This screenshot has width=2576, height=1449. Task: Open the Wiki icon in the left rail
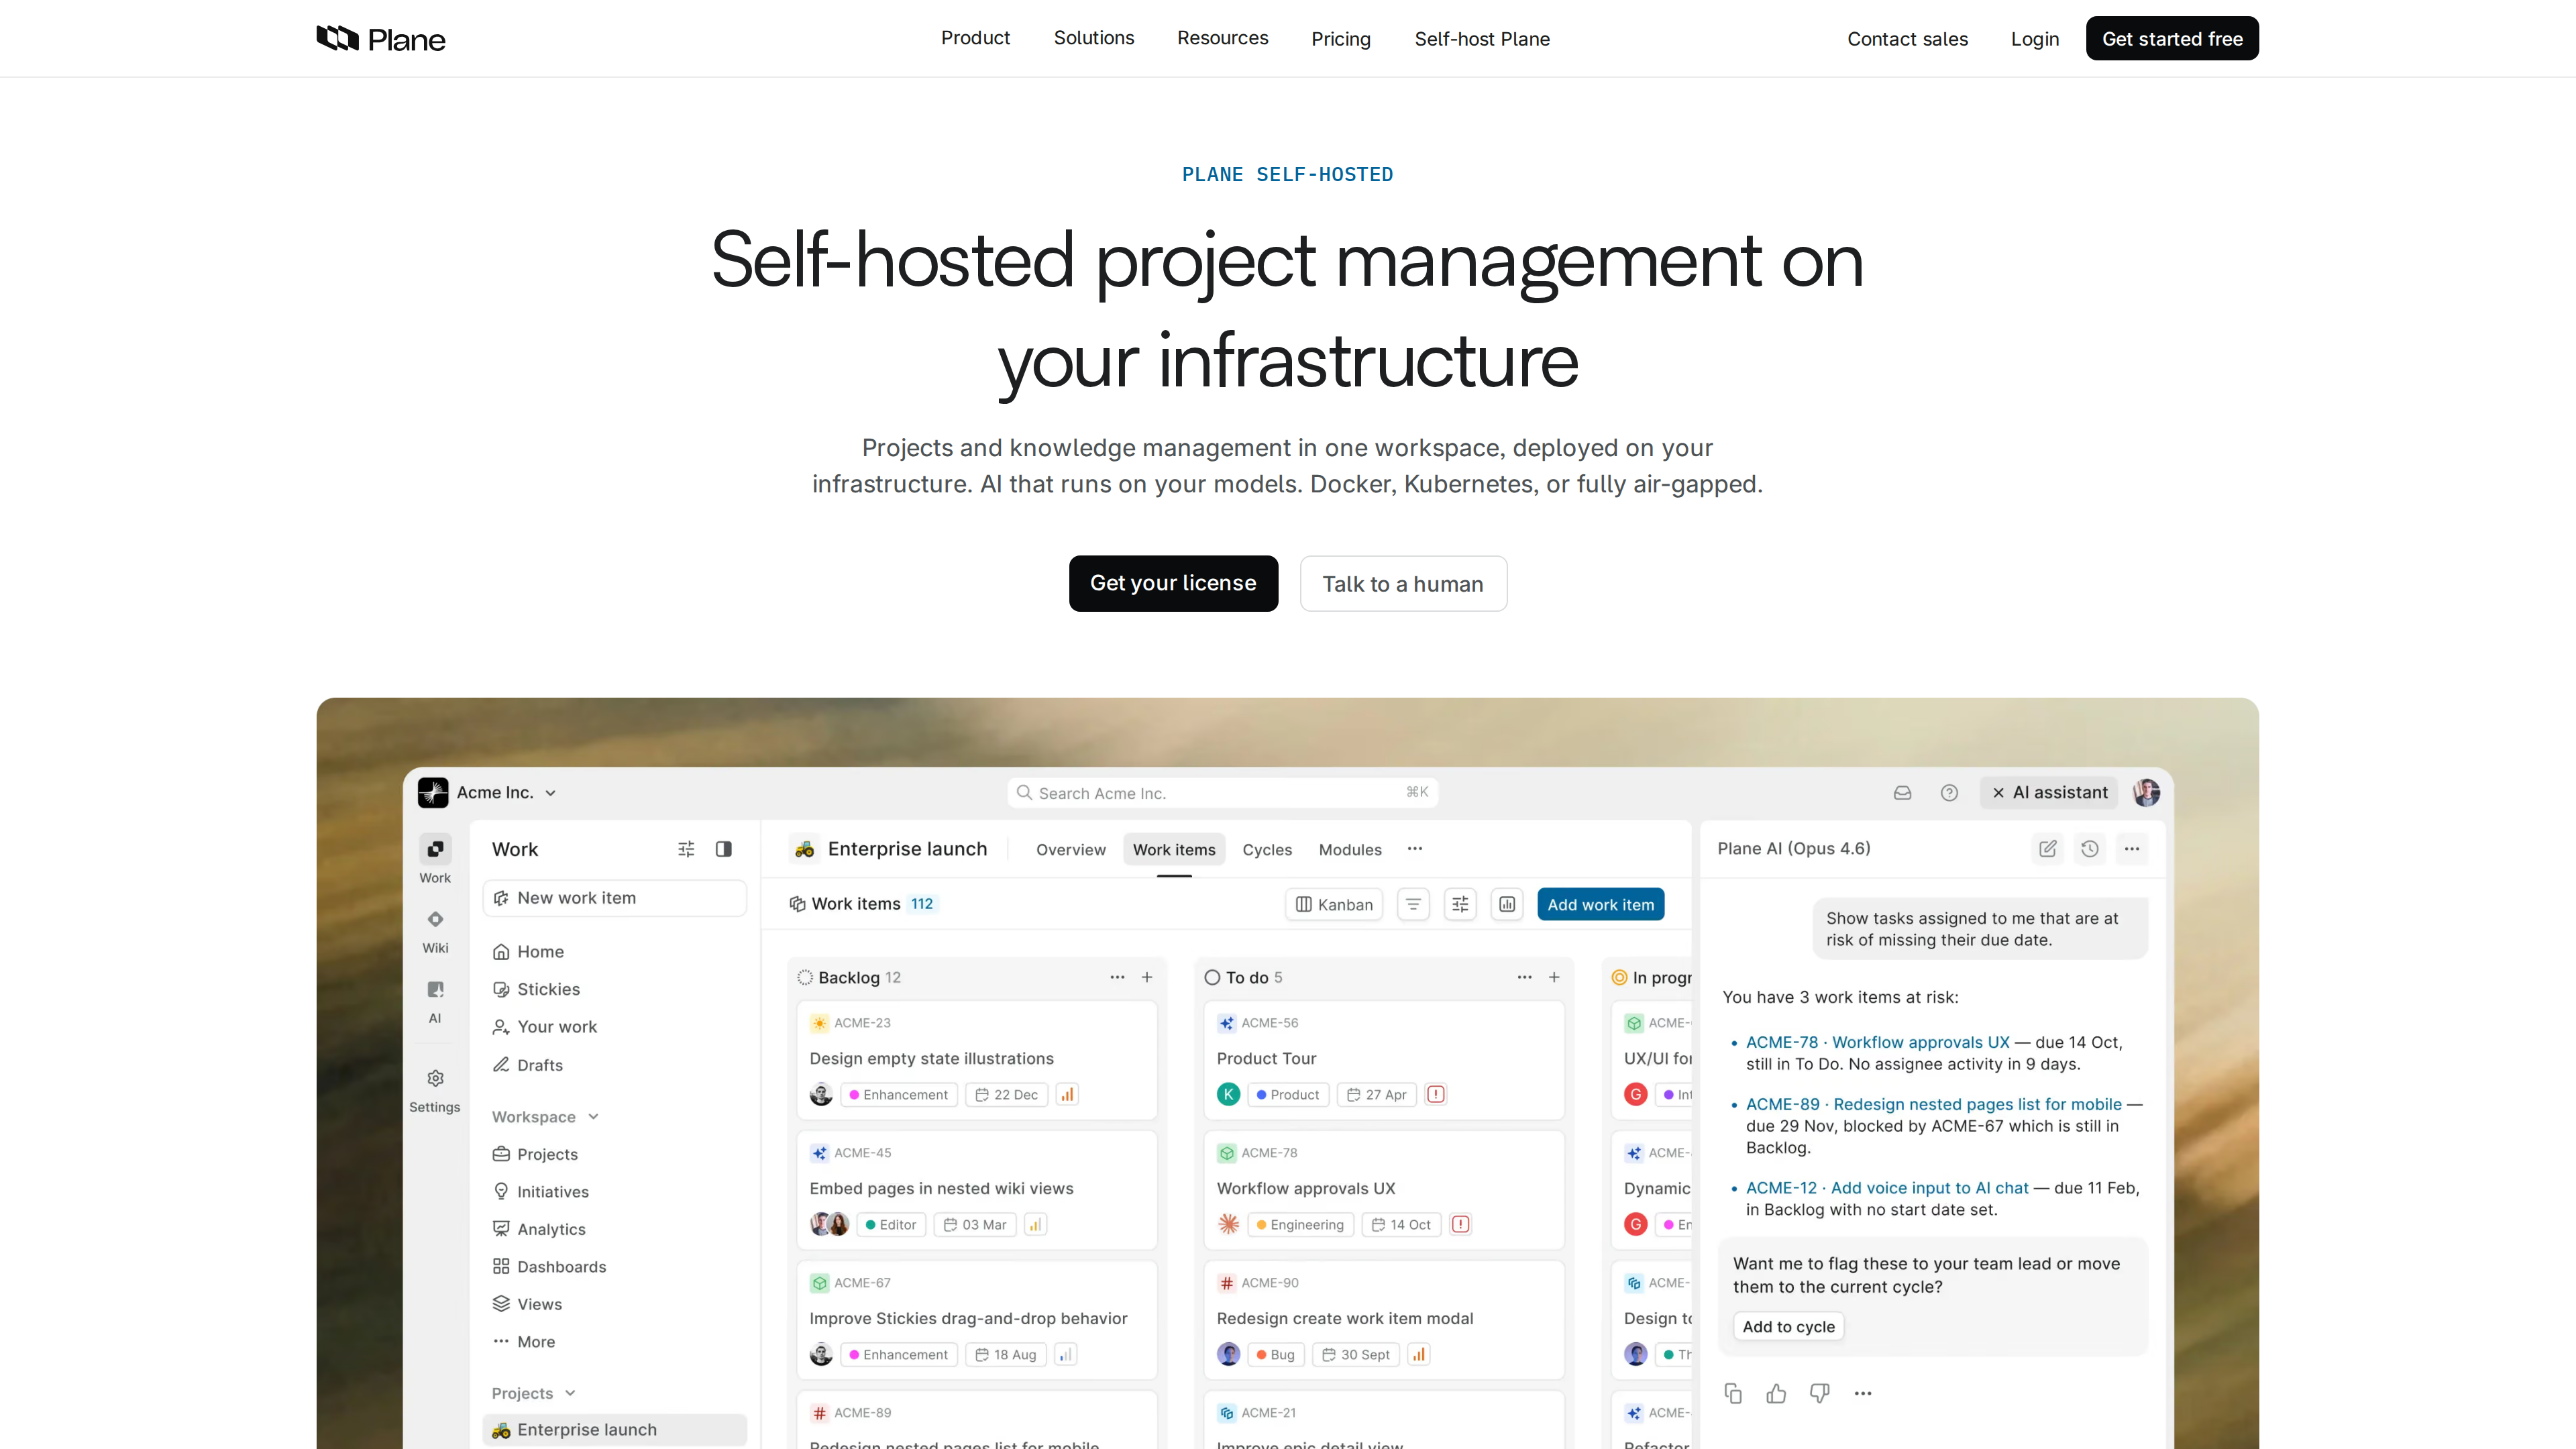coord(435,919)
